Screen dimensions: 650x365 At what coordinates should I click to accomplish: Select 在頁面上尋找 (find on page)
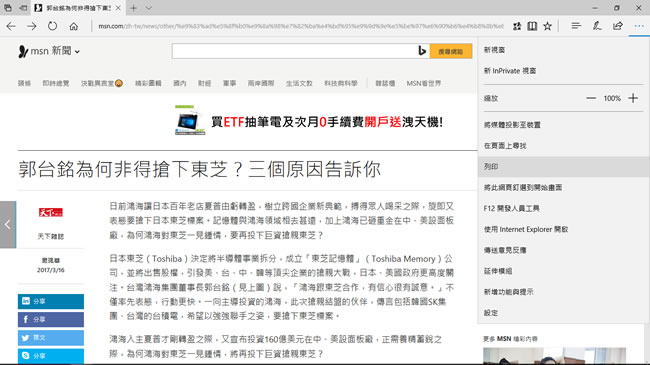(x=564, y=146)
